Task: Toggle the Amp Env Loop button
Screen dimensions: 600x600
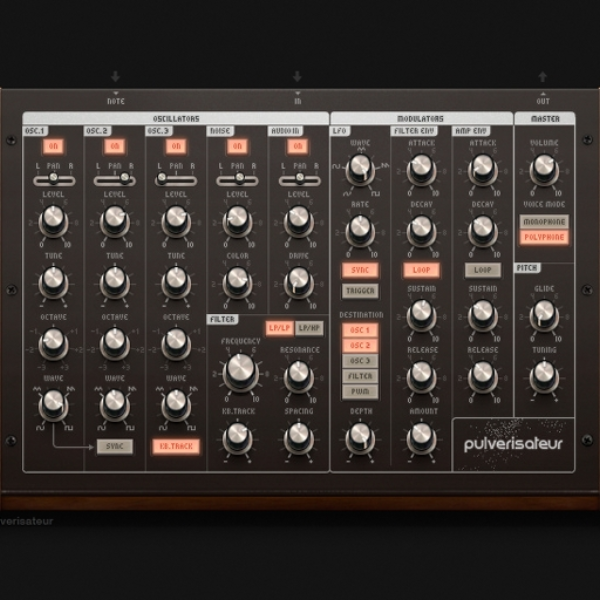Action: [483, 270]
